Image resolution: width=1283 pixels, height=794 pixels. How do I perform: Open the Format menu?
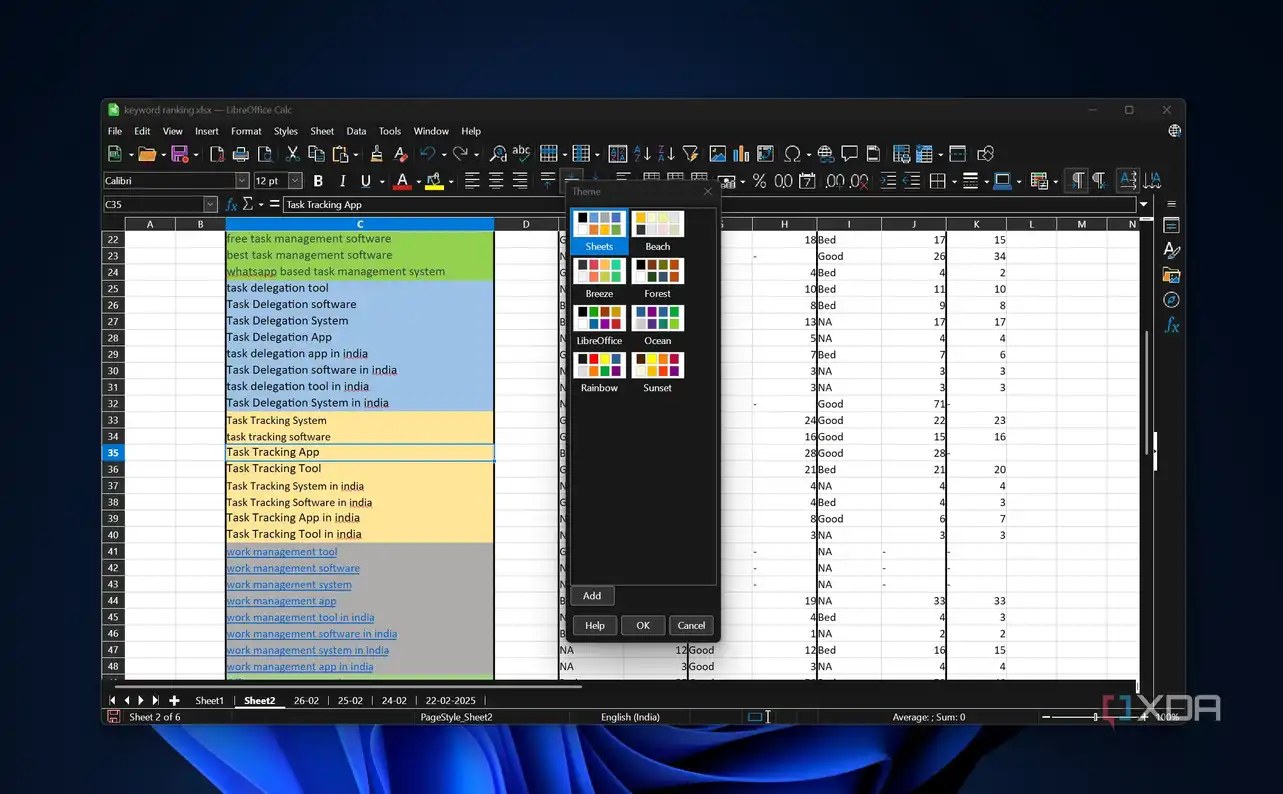(x=246, y=131)
